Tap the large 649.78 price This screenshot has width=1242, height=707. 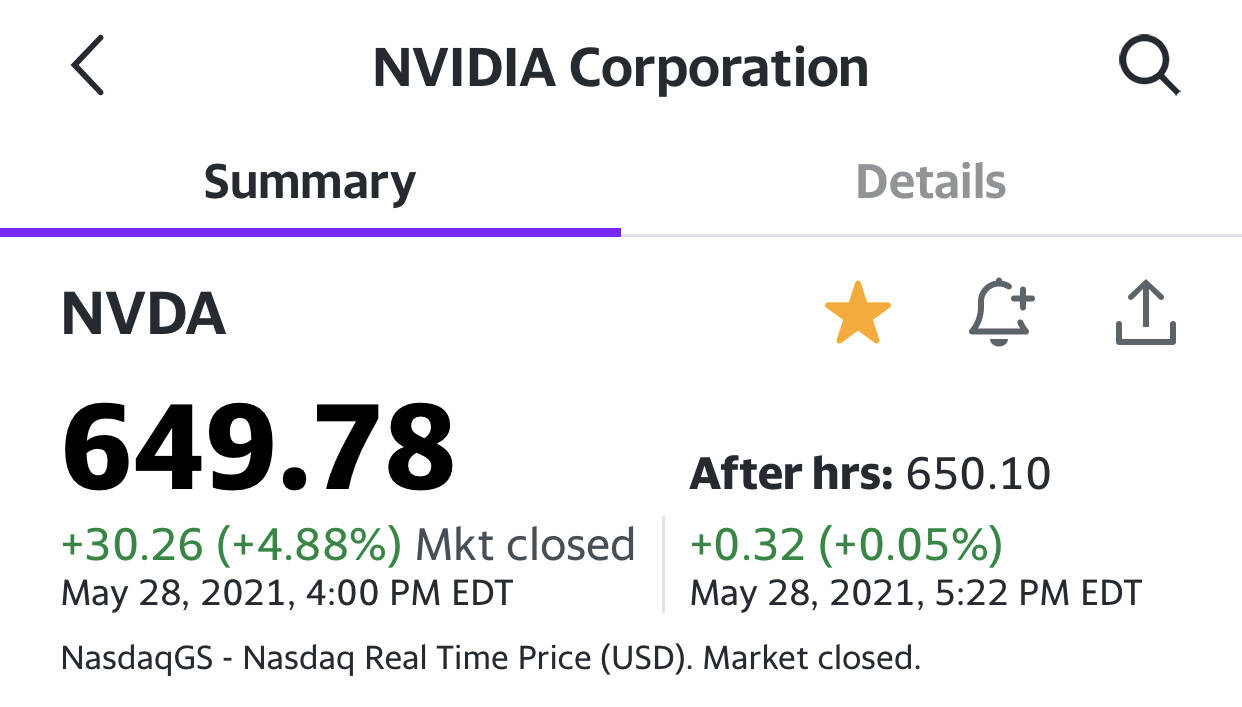258,447
